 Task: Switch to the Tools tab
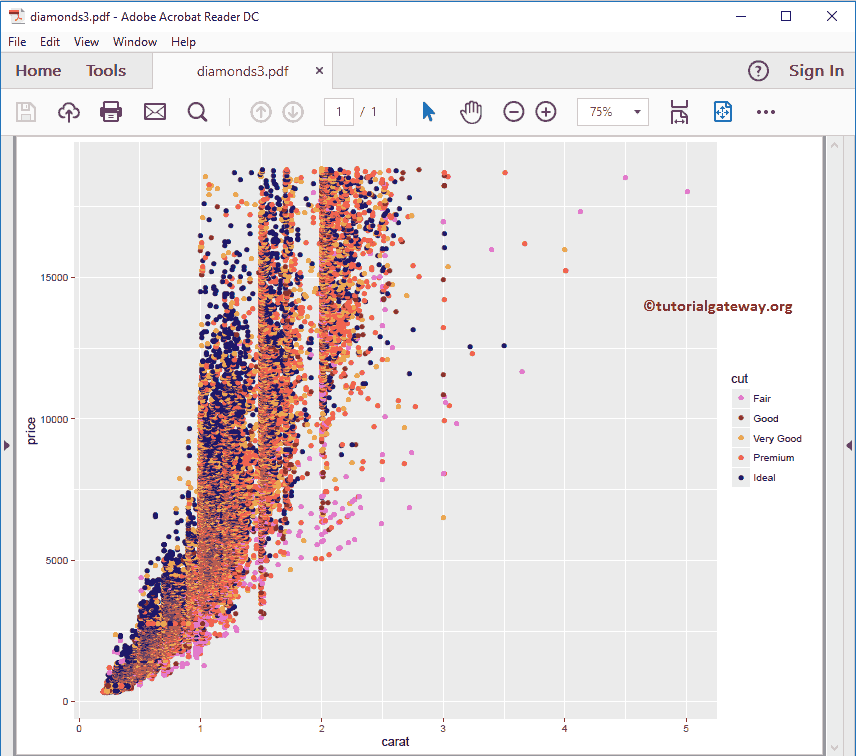click(x=106, y=71)
